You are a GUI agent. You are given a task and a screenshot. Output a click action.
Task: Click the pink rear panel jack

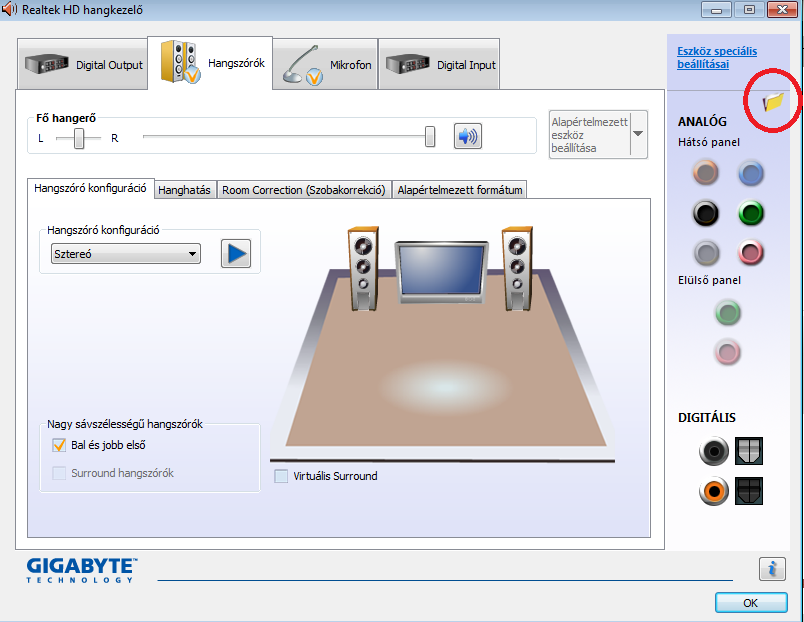[x=751, y=252]
